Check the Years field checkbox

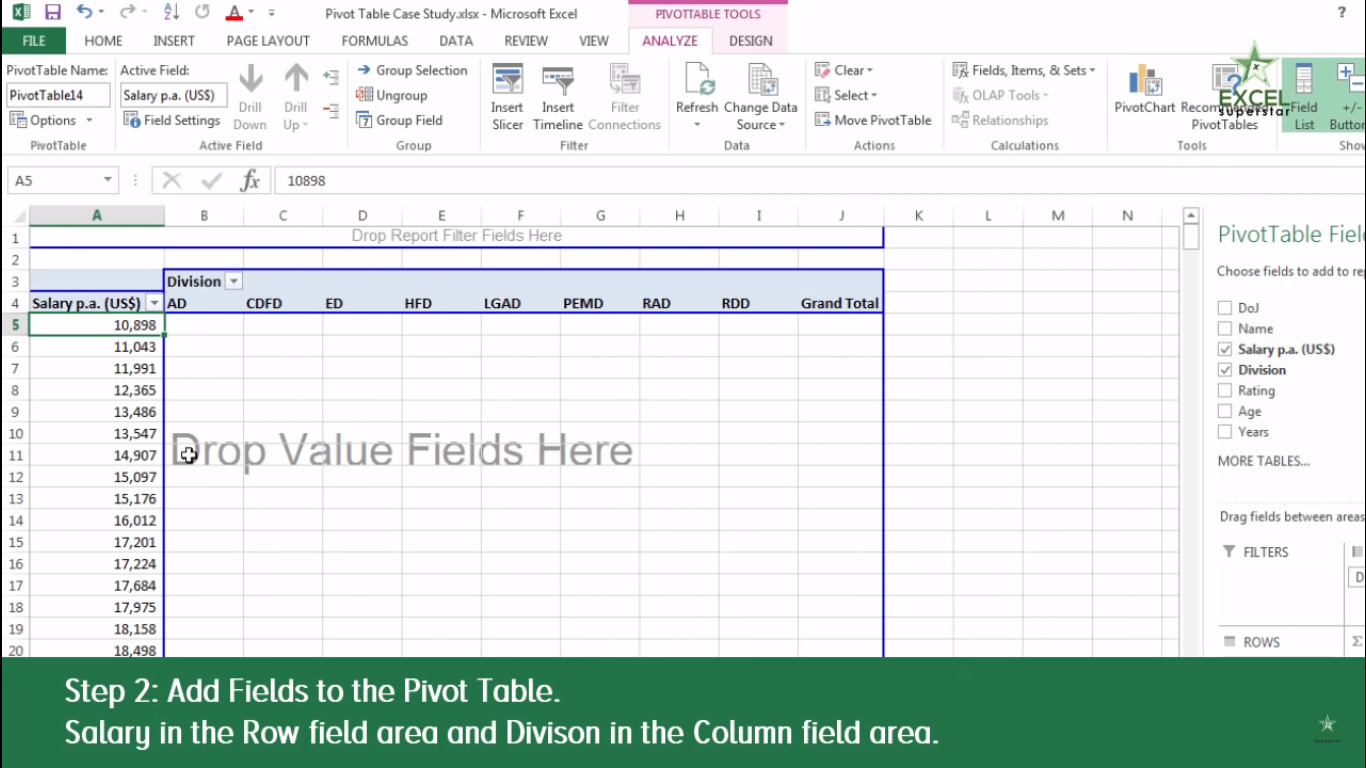(1225, 432)
